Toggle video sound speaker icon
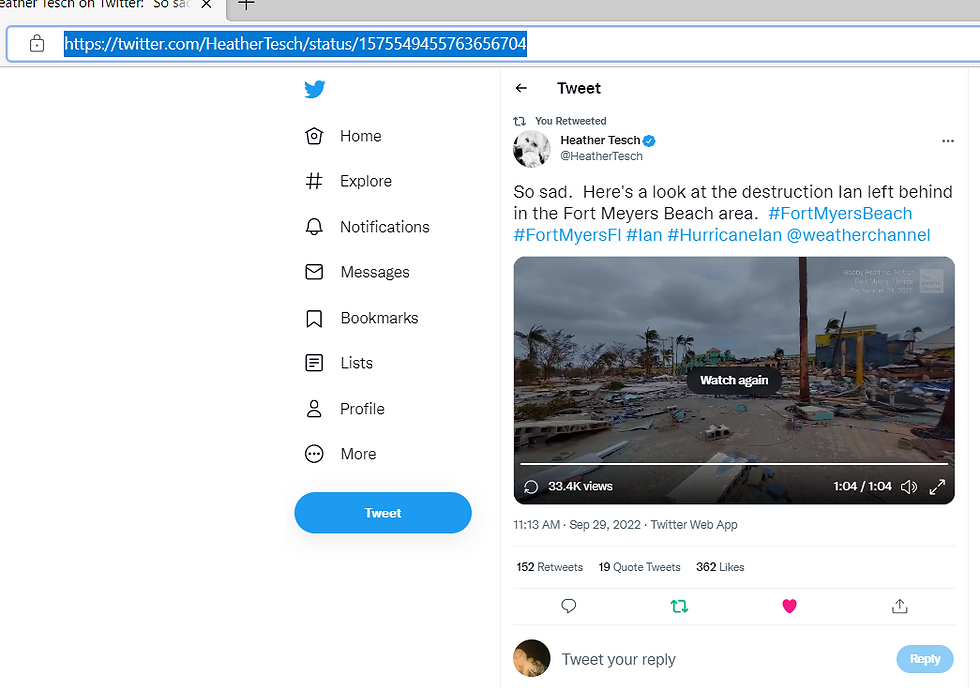The height and width of the screenshot is (688, 980). tap(909, 487)
